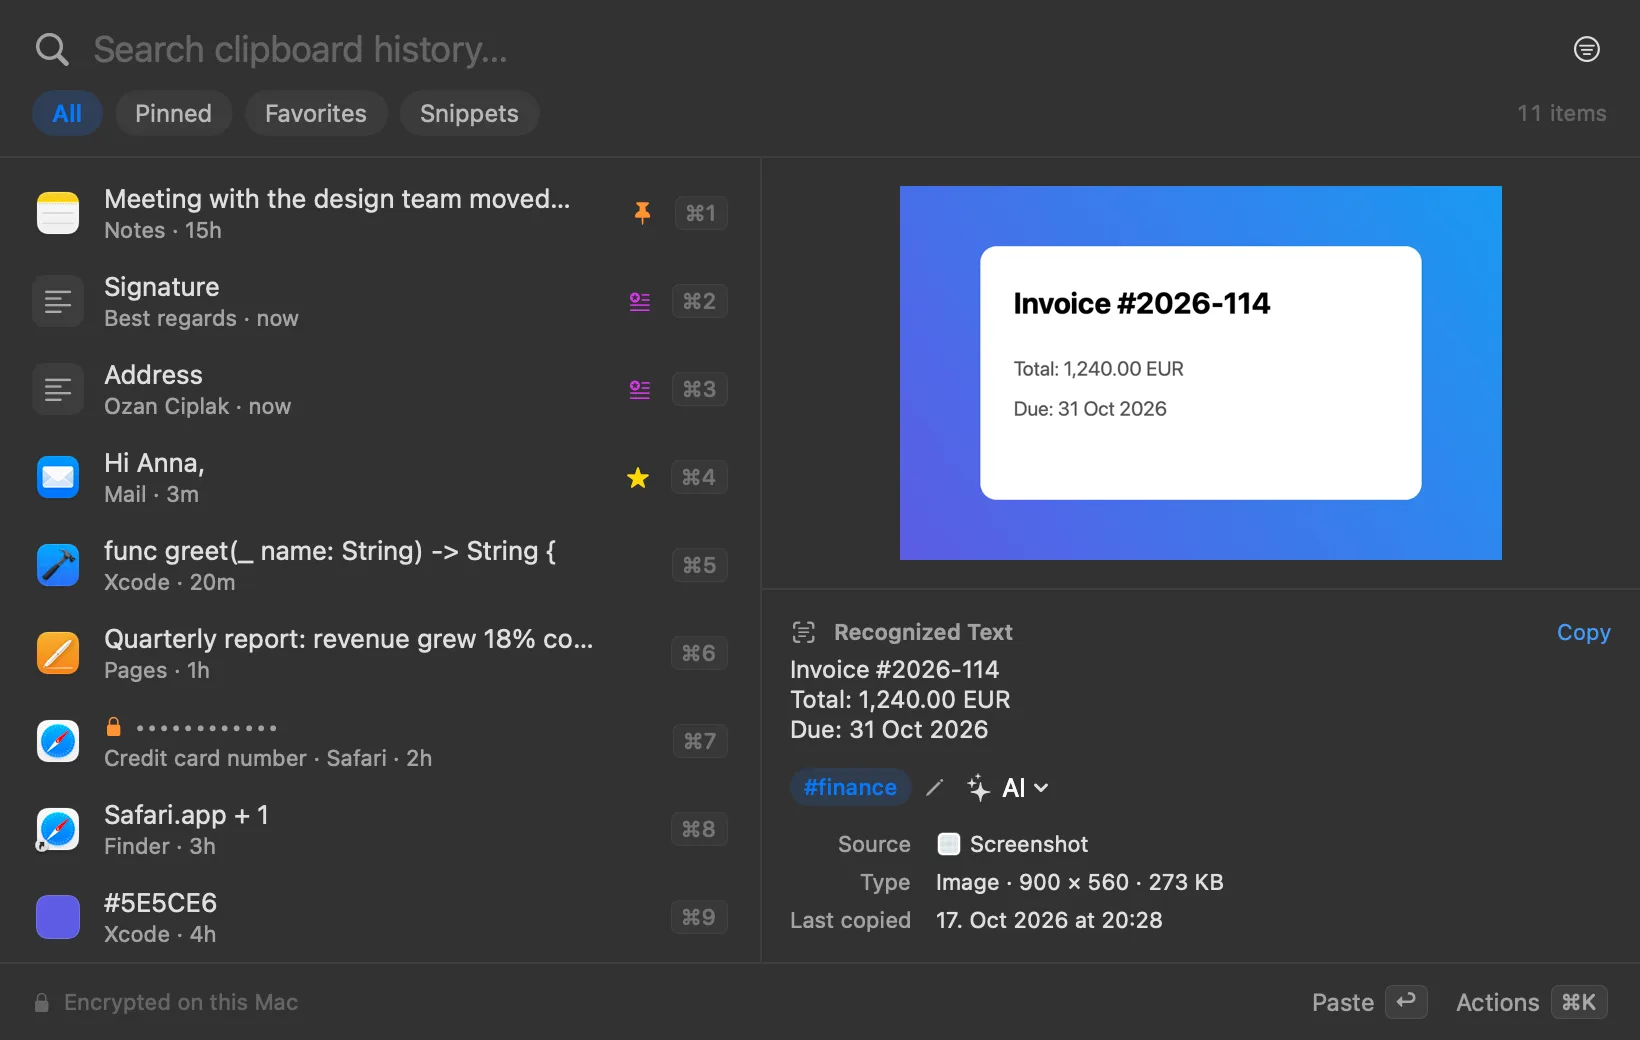This screenshot has height=1040, width=1640.
Task: Click the AI sparkle icon
Action: tap(979, 788)
